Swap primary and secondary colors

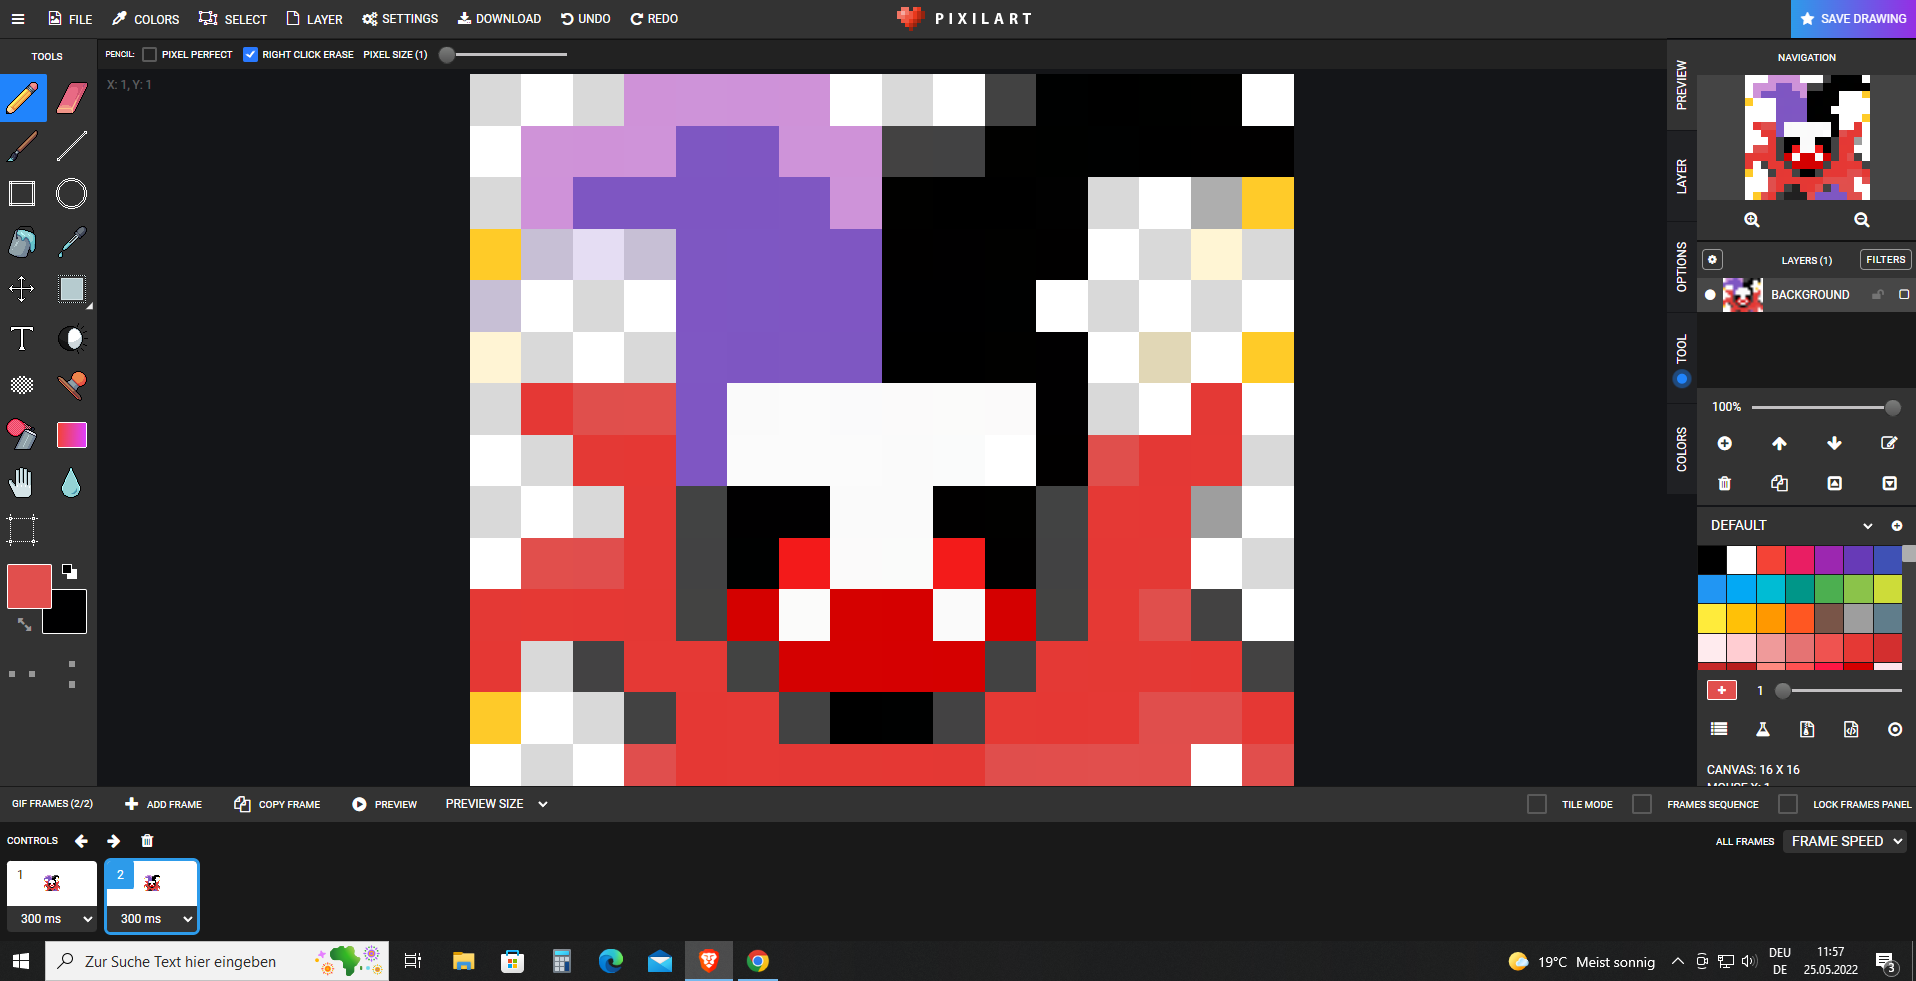point(24,624)
